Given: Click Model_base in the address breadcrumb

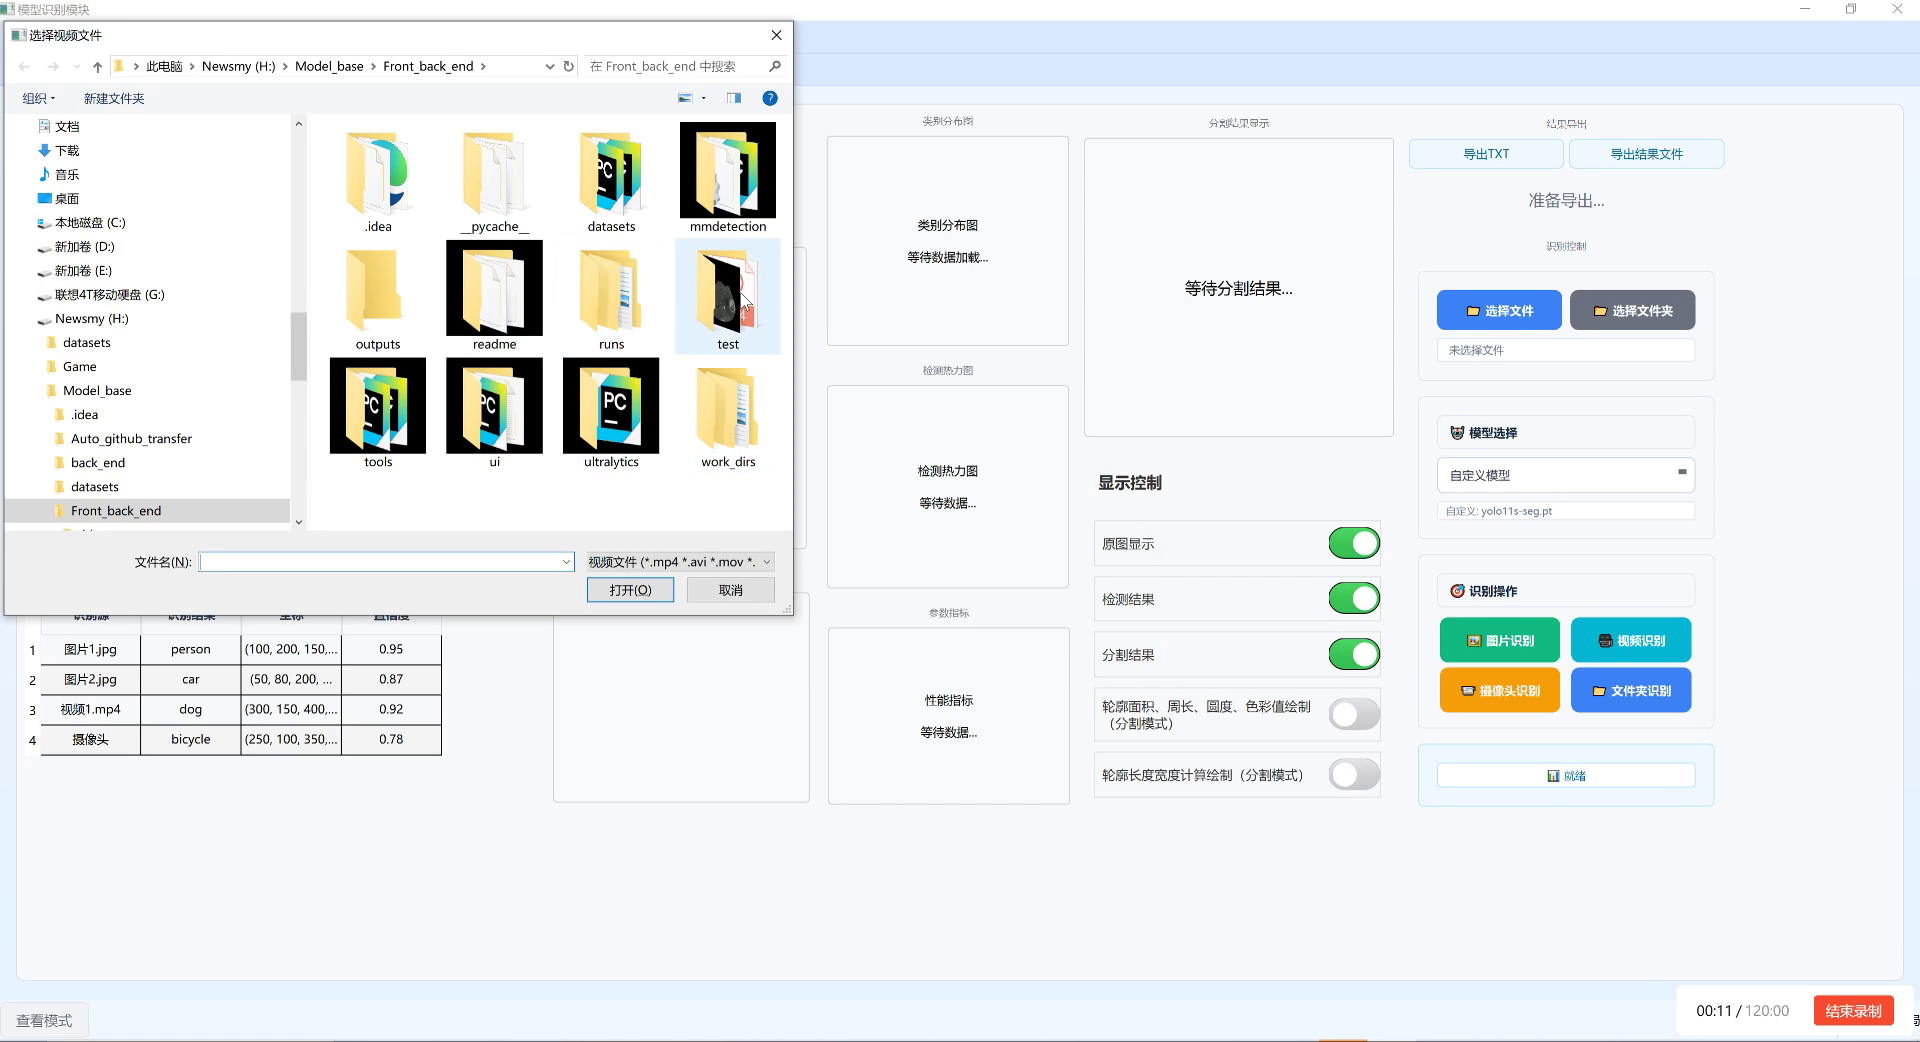Looking at the screenshot, I should pyautogui.click(x=330, y=66).
